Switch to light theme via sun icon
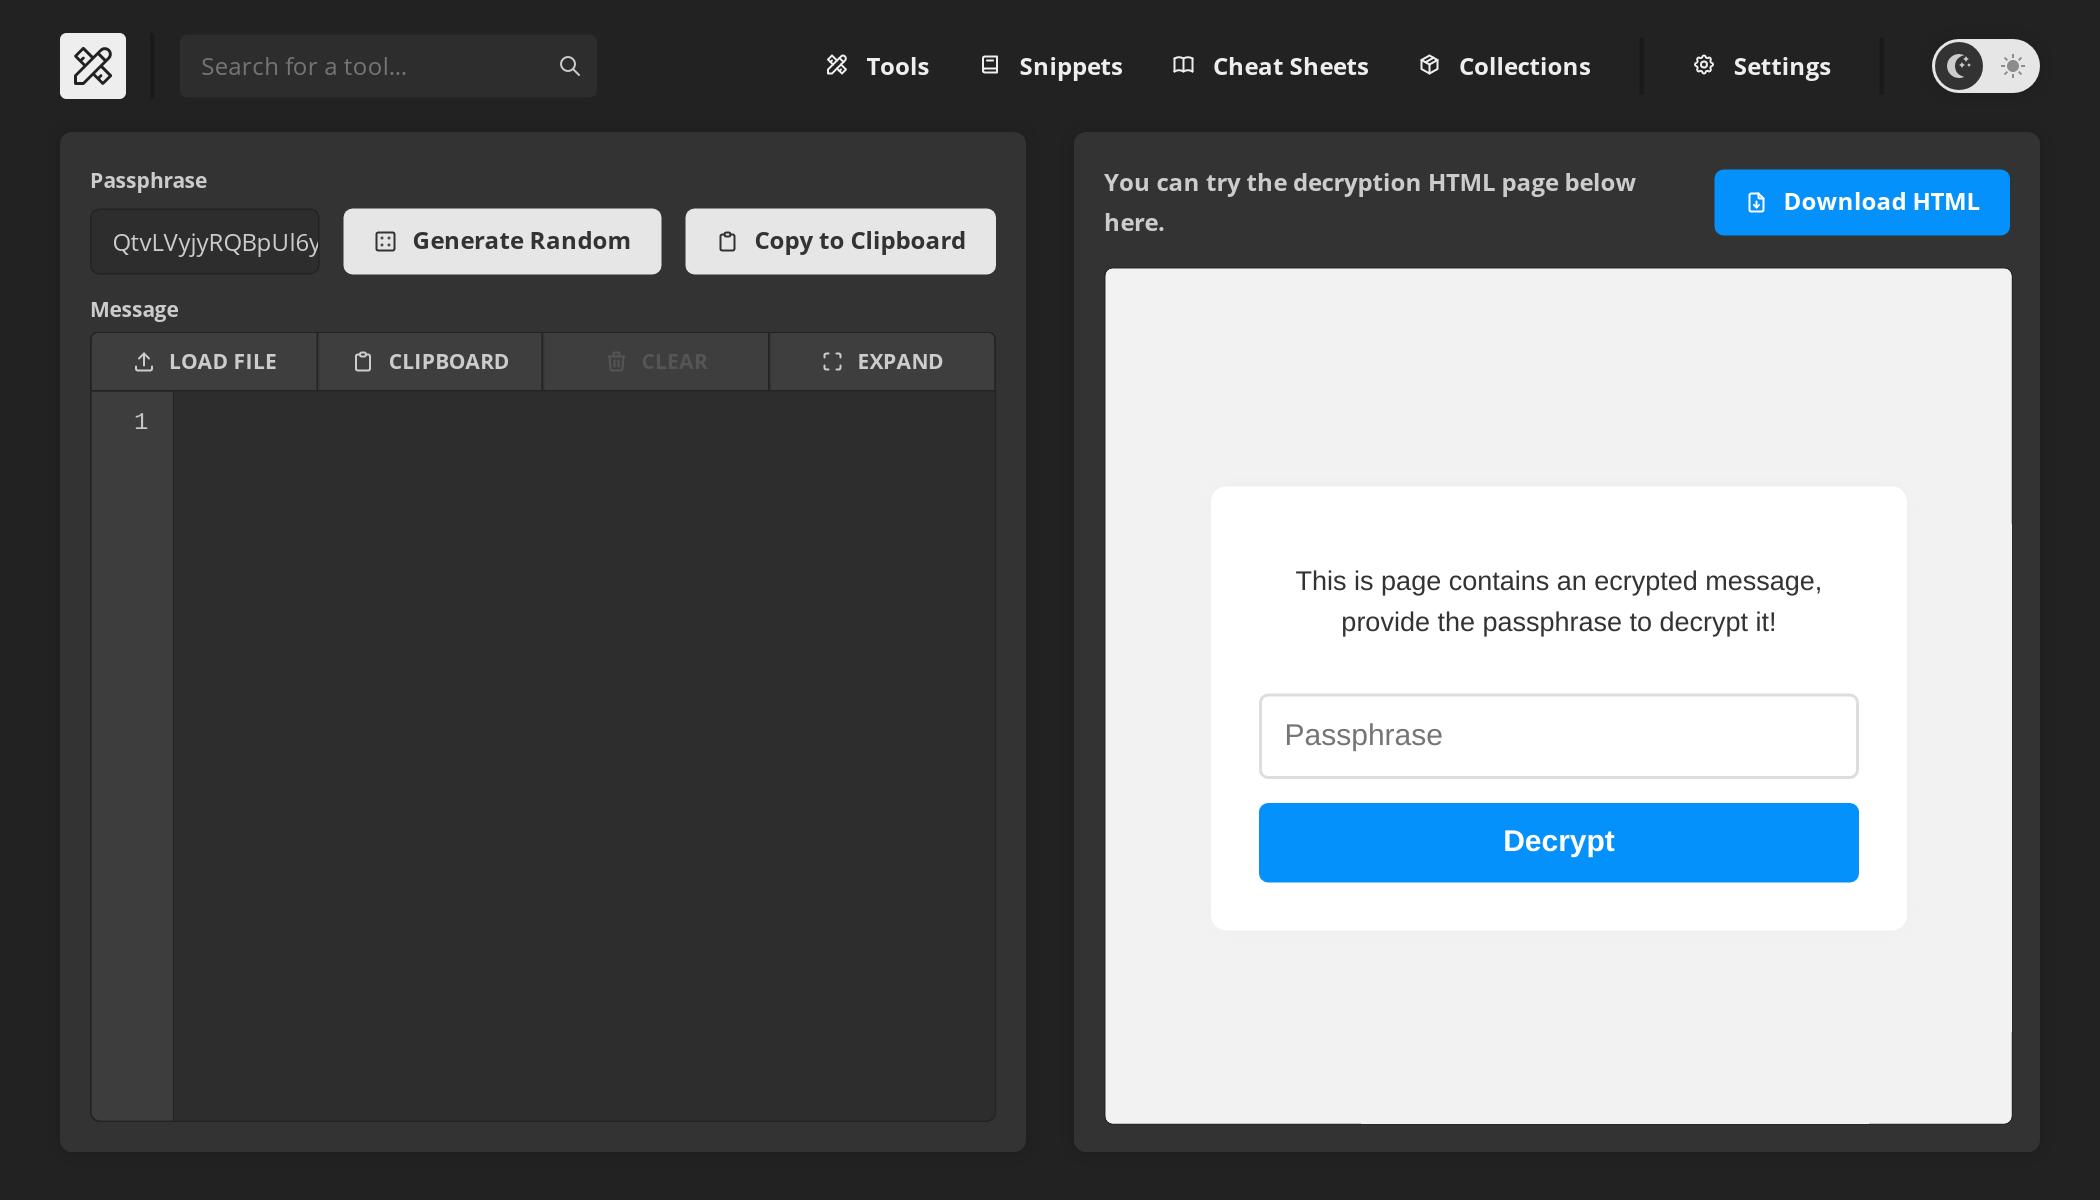Image resolution: width=2100 pixels, height=1200 pixels. point(2013,66)
